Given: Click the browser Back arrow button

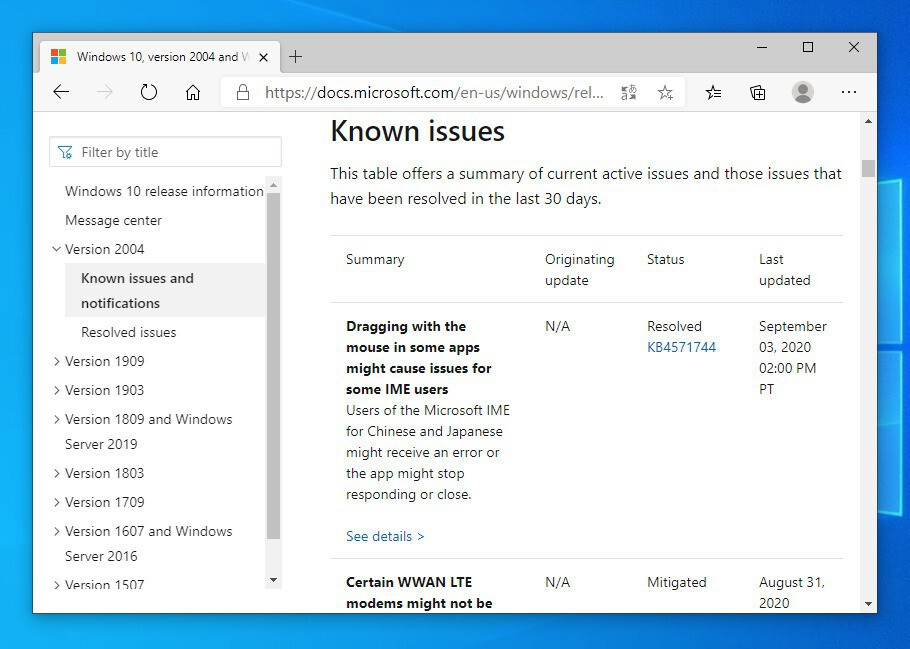Looking at the screenshot, I should (61, 93).
